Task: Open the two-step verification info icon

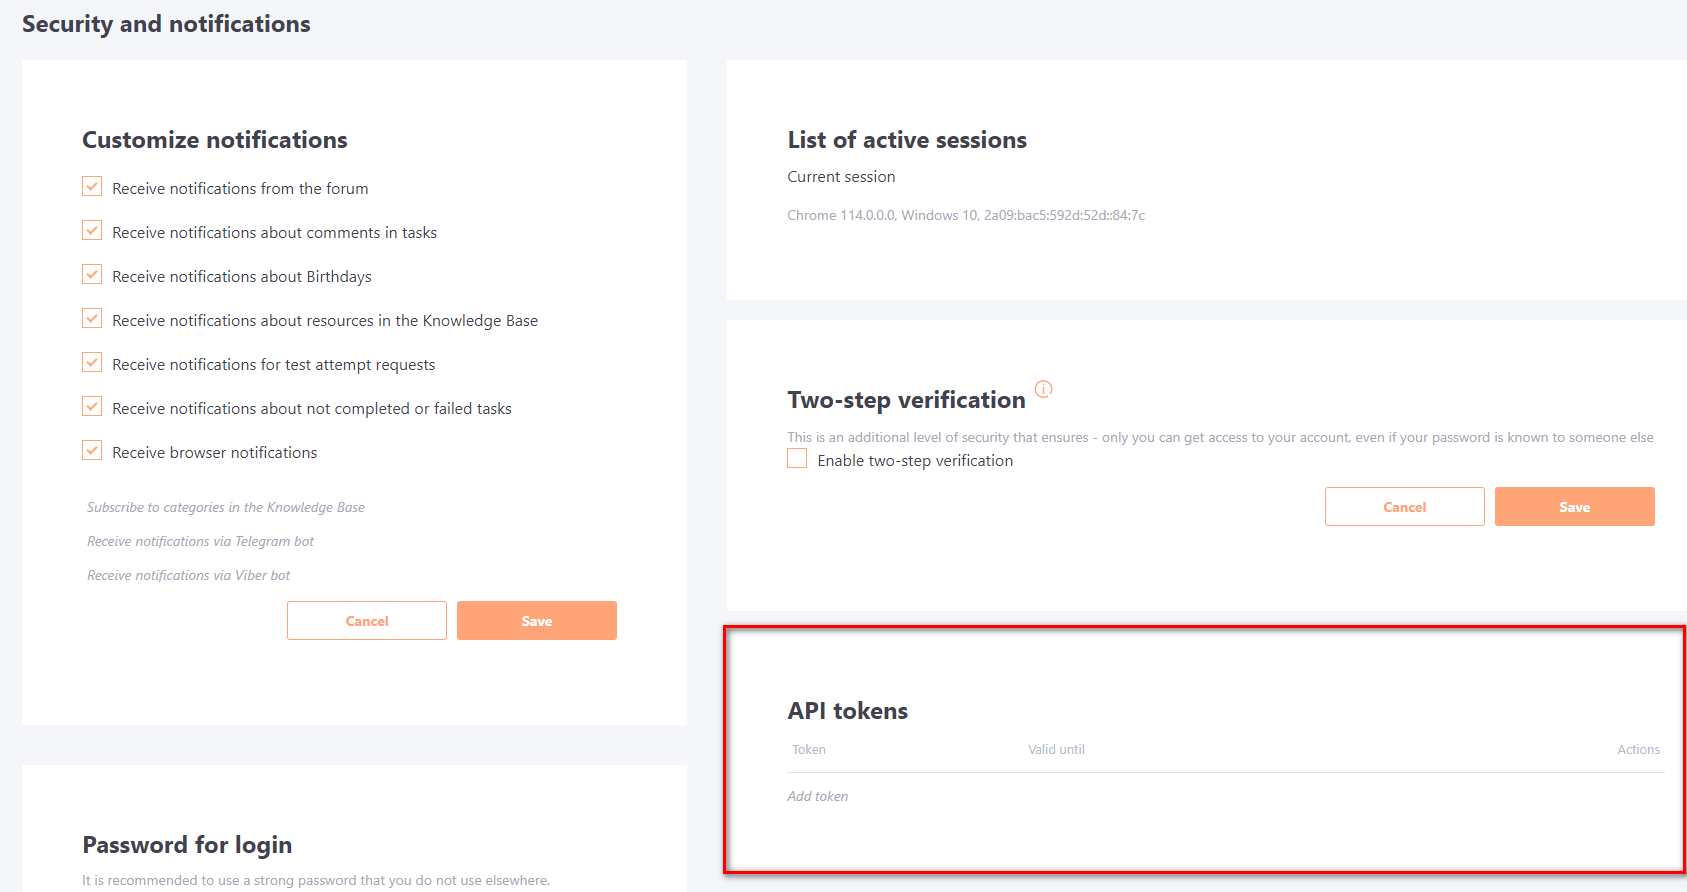Action: pos(1043,389)
